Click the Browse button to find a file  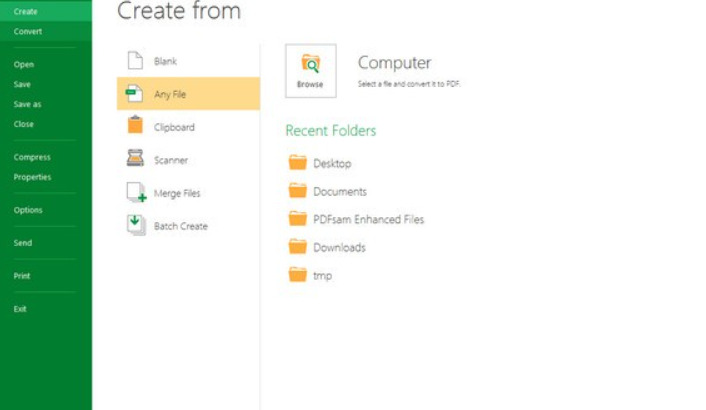311,71
